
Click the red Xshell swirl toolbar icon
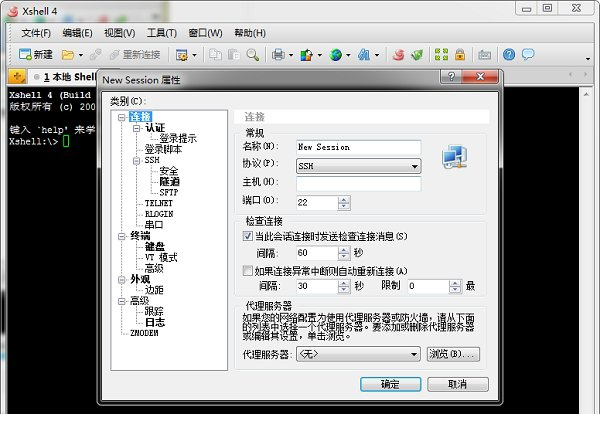398,55
